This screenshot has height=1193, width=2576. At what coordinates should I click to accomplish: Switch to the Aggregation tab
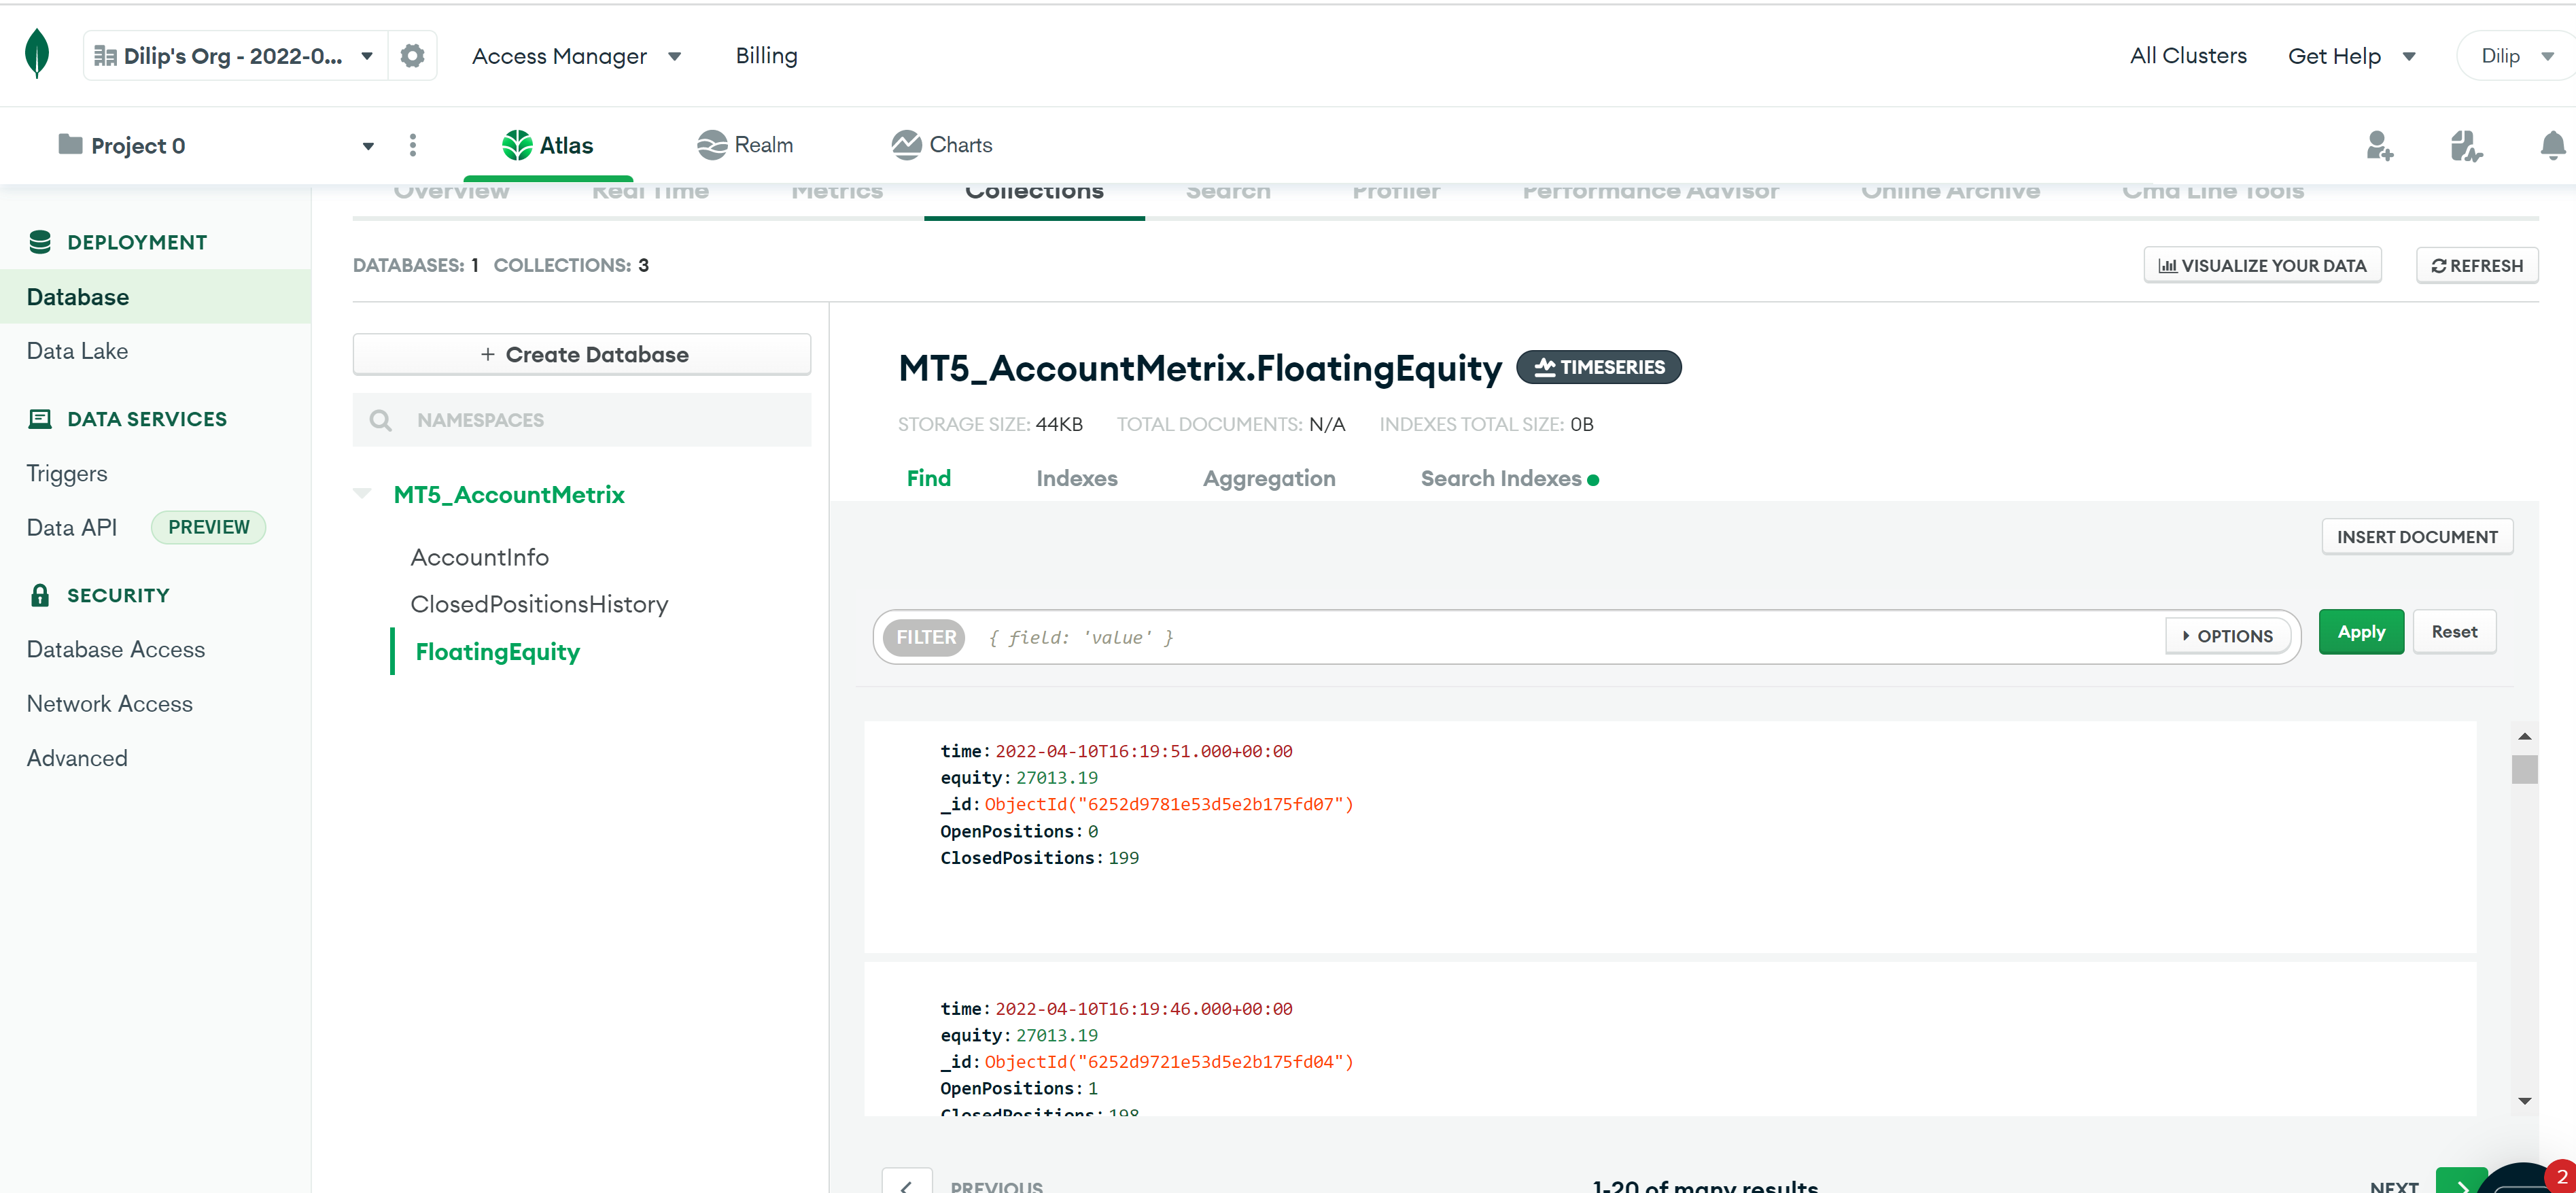(1268, 478)
